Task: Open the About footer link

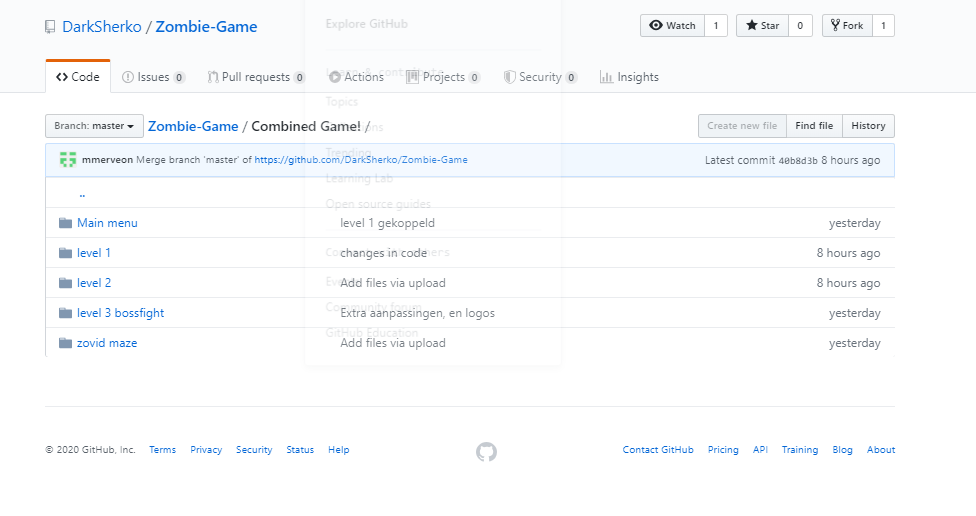Action: point(881,449)
